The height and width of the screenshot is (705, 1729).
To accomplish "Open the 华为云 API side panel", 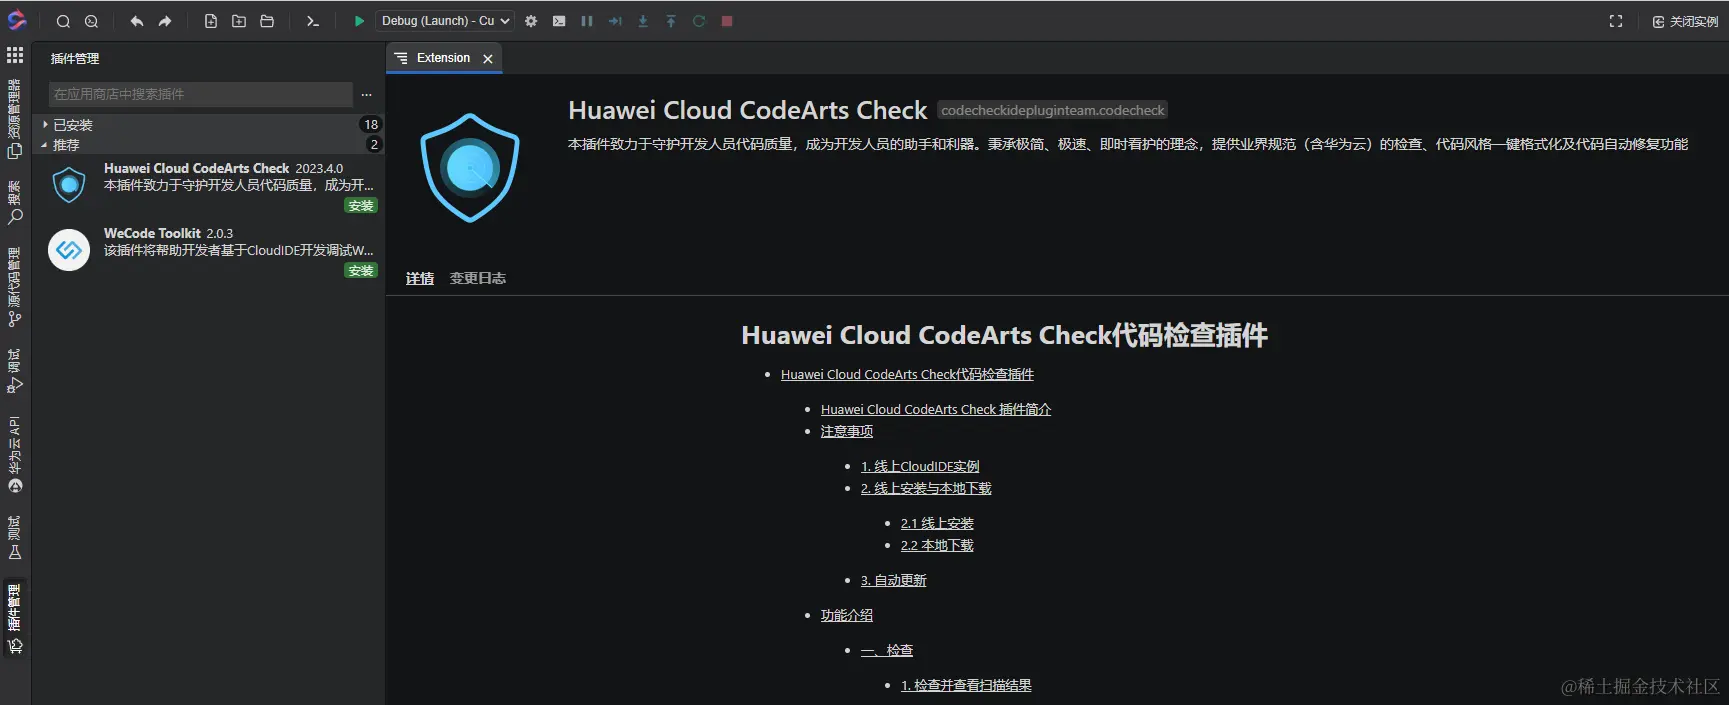I will (15, 455).
